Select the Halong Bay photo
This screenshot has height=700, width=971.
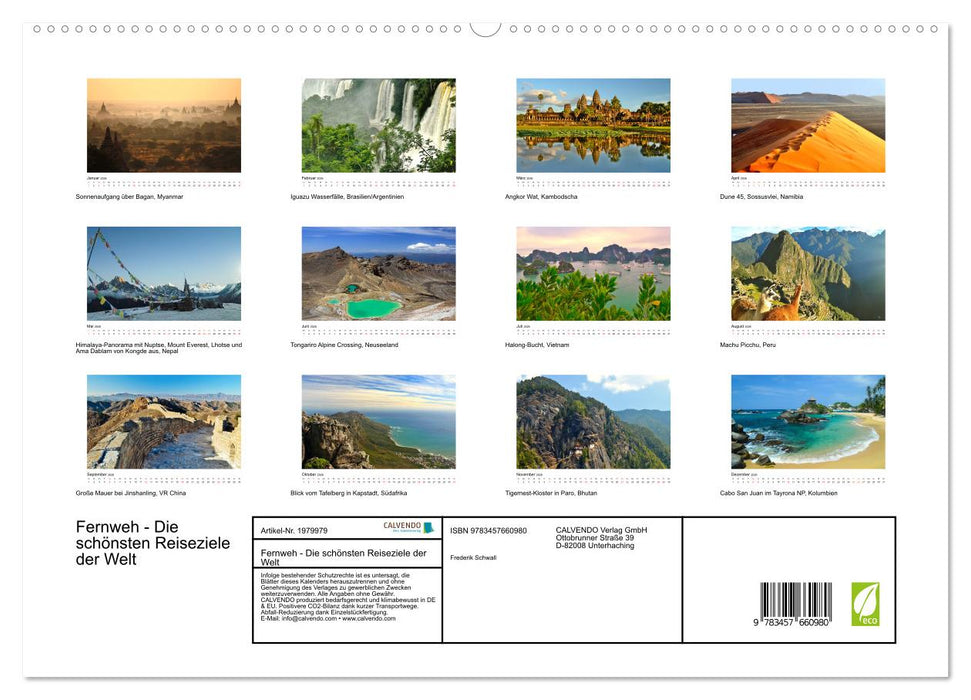593,273
